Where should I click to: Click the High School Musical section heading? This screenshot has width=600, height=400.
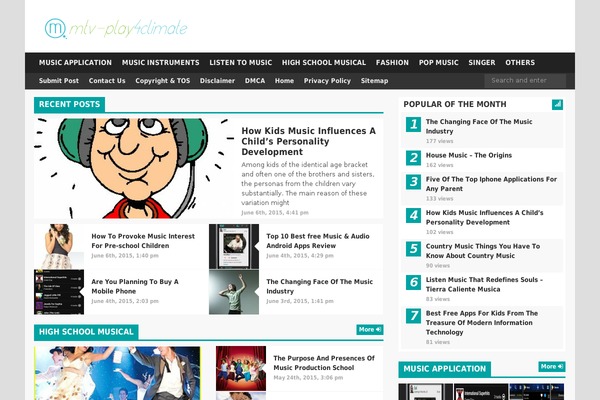[x=86, y=332]
